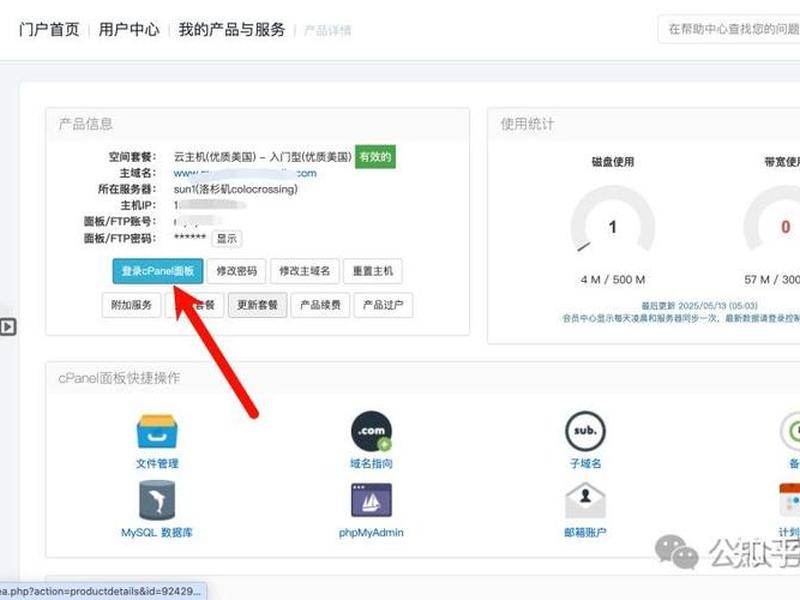Click the phpMyAdmin text link
The image size is (800, 600).
click(x=371, y=533)
